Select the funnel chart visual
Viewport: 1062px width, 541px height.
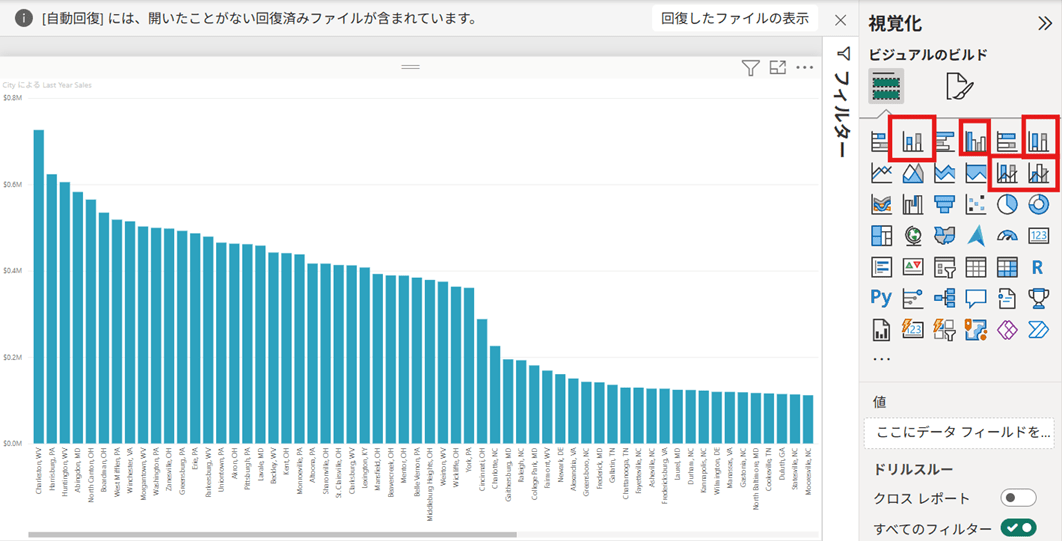tap(944, 204)
